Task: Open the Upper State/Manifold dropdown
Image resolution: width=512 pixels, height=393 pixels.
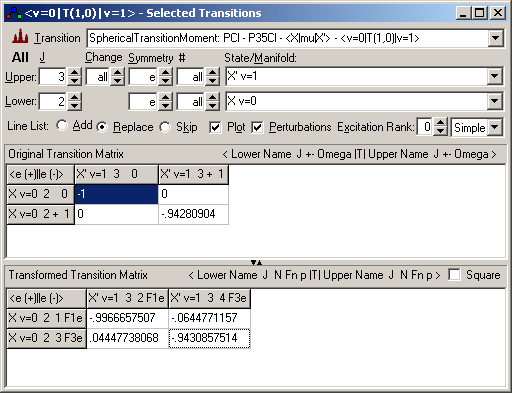Action: coord(494,76)
